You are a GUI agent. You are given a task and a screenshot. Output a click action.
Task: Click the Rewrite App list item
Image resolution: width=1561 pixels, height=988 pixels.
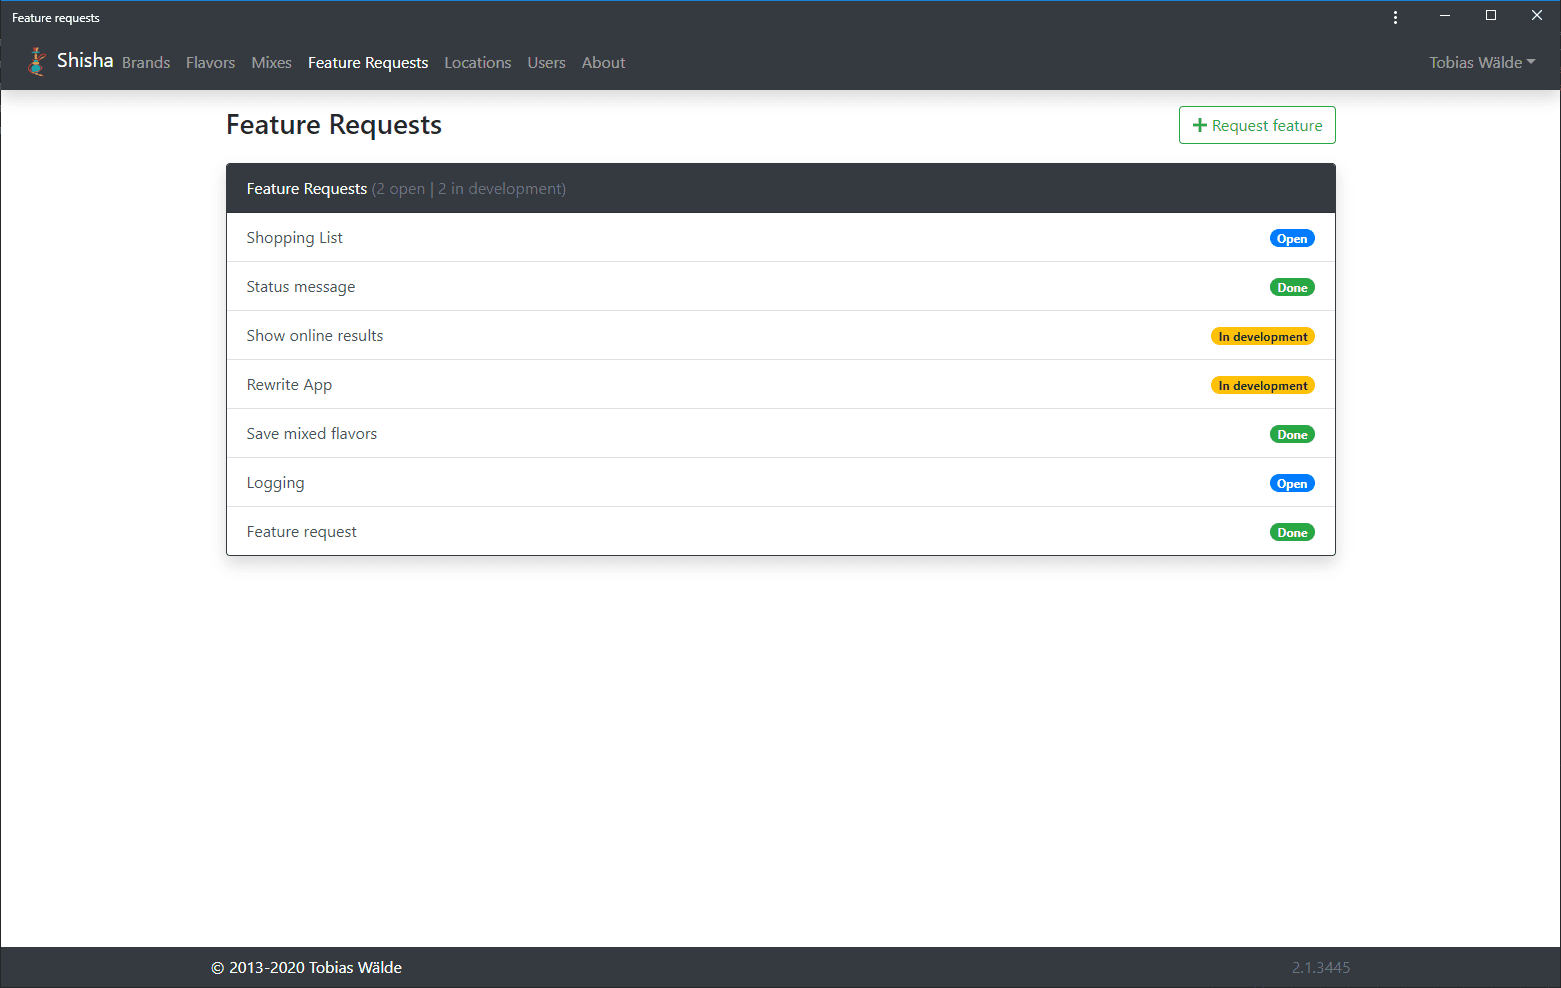pos(781,385)
